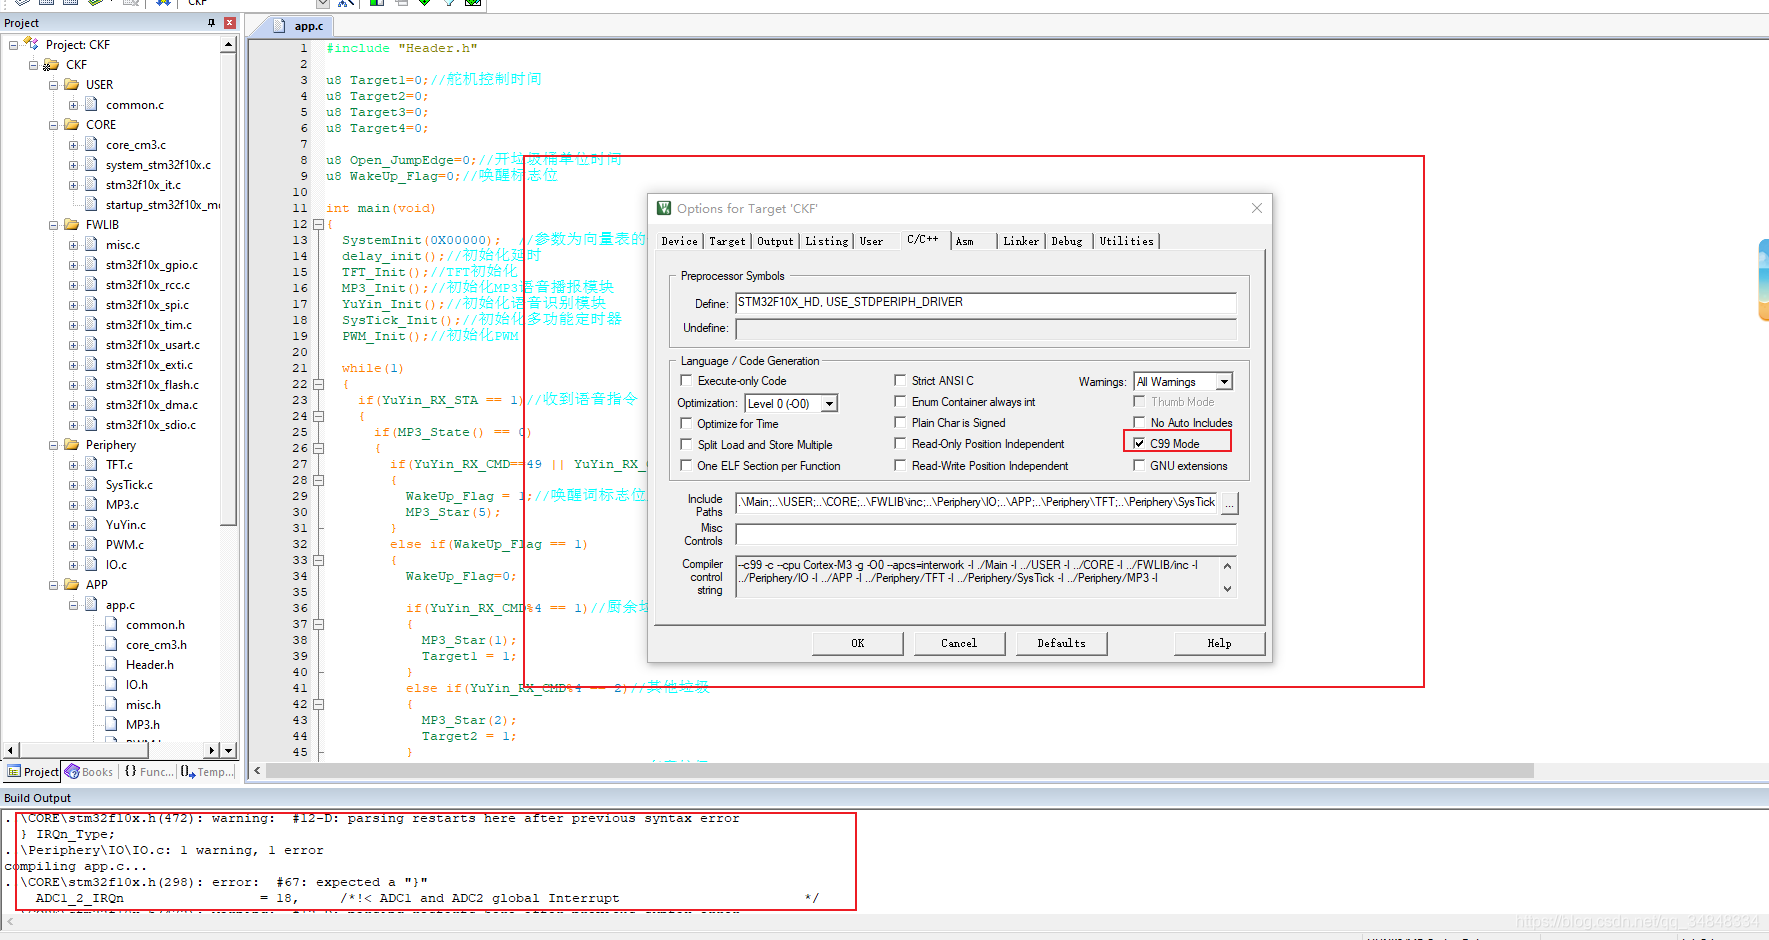This screenshot has height=940, width=1769.
Task: Click the Define preprocessor symbols field
Action: tap(986, 303)
